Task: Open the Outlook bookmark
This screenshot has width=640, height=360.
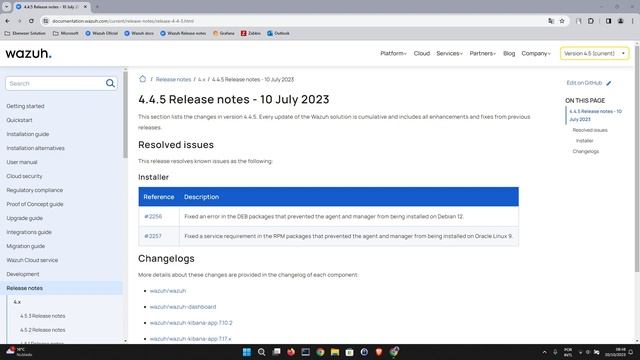Action: point(278,33)
